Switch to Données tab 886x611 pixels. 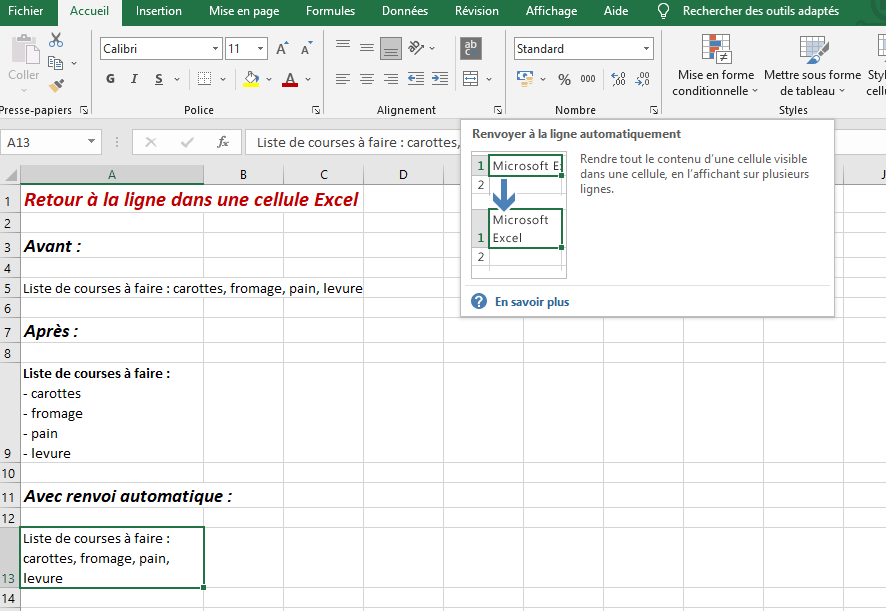point(405,11)
